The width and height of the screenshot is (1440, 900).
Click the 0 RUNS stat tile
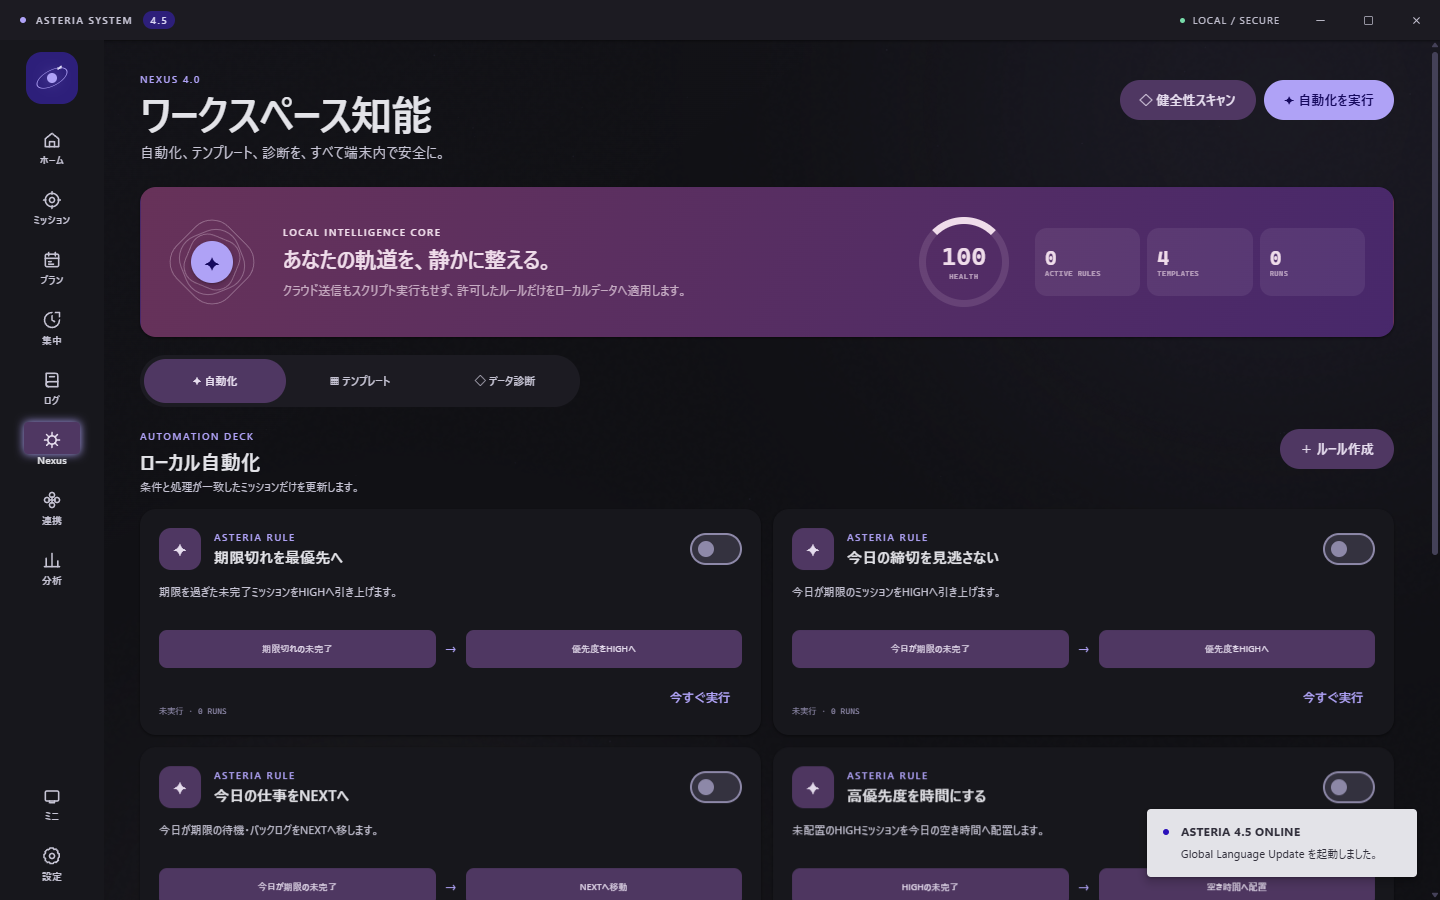[1312, 262]
